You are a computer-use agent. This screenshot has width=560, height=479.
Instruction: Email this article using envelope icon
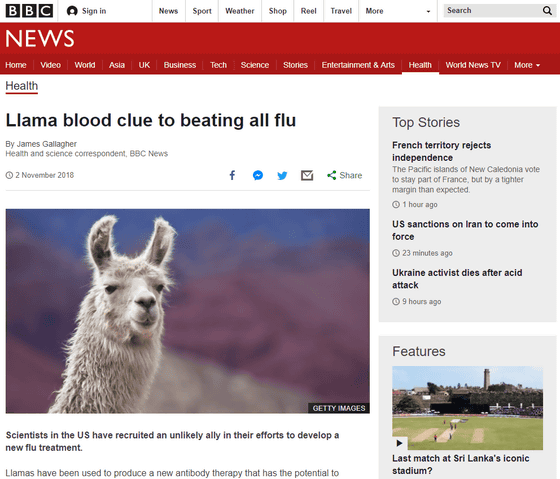coord(307,175)
